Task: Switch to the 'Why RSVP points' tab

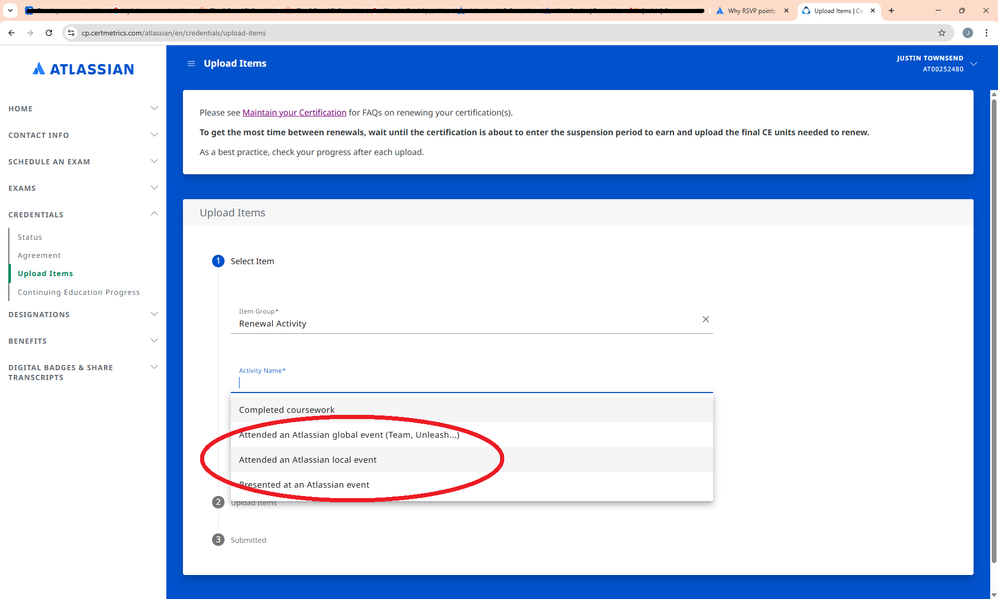Action: coord(751,11)
